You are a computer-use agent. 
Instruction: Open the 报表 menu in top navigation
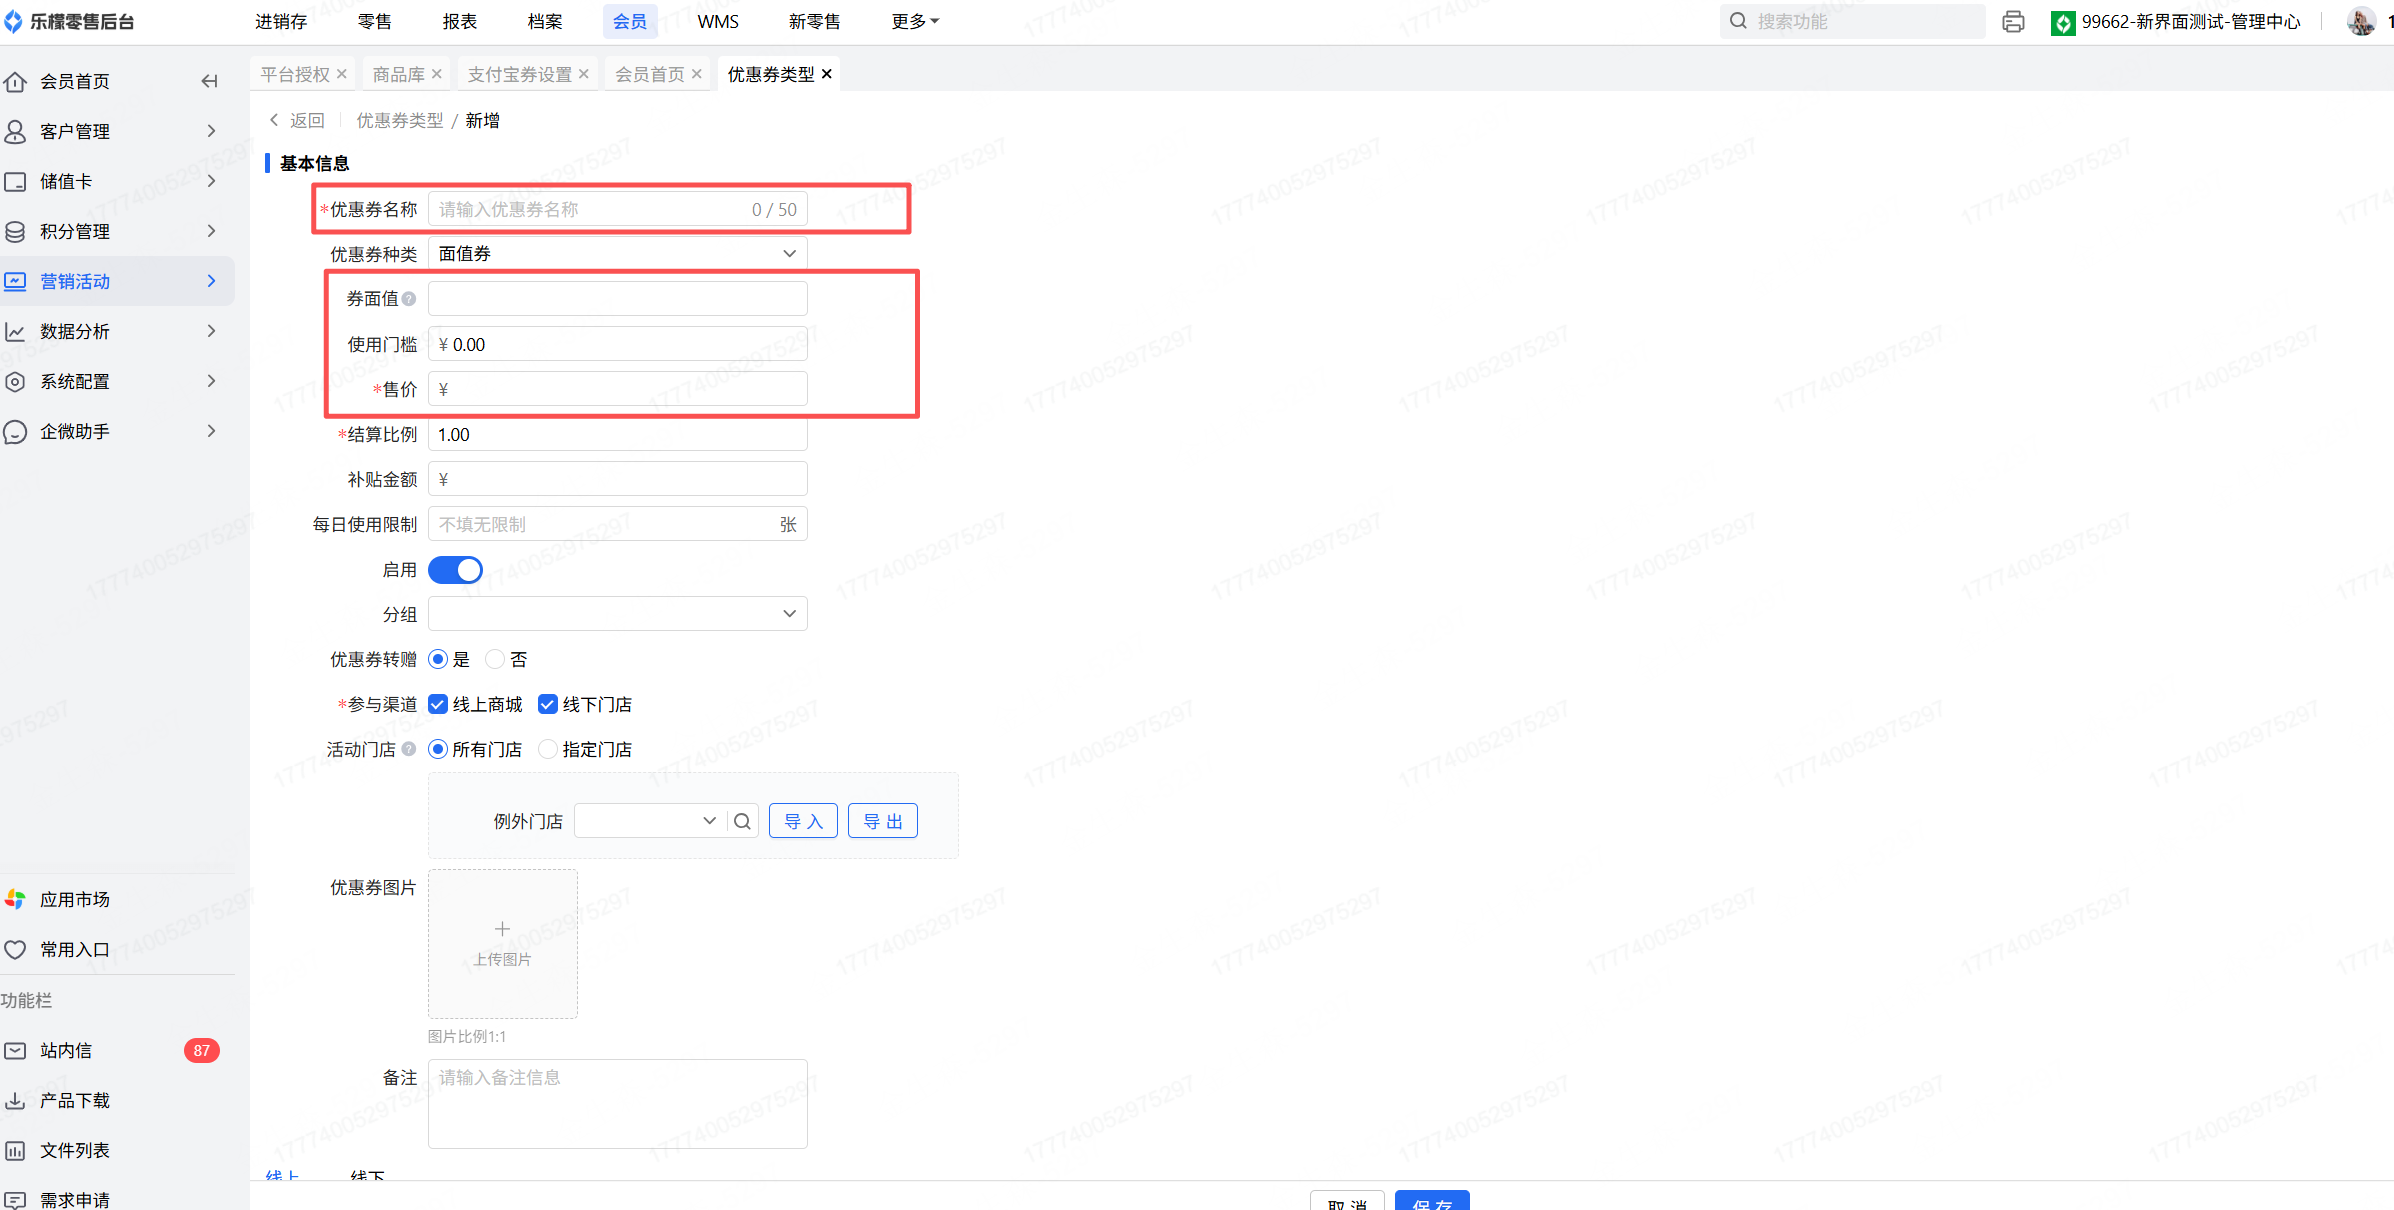pyautogui.click(x=460, y=21)
